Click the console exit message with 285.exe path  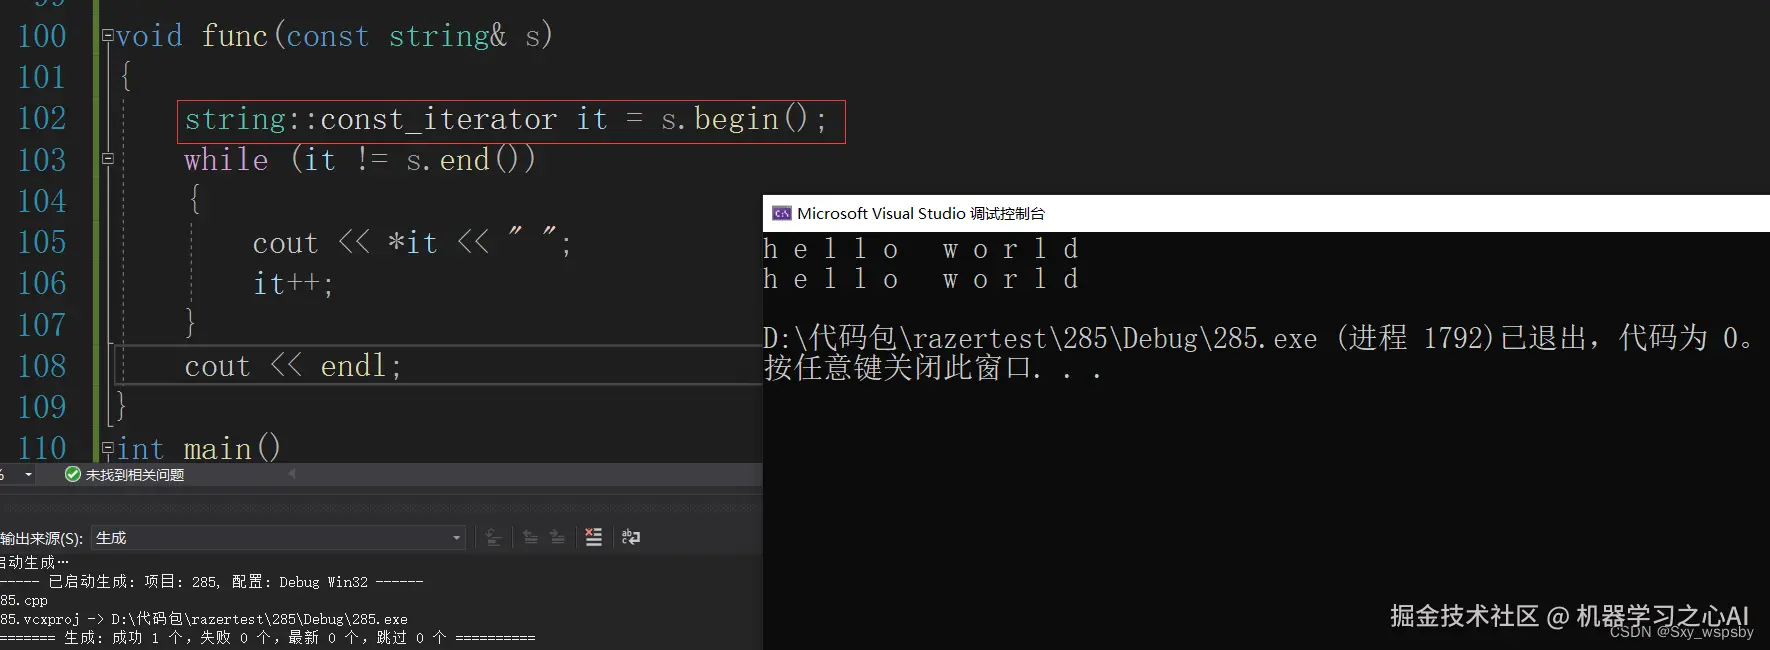[x=1259, y=338]
